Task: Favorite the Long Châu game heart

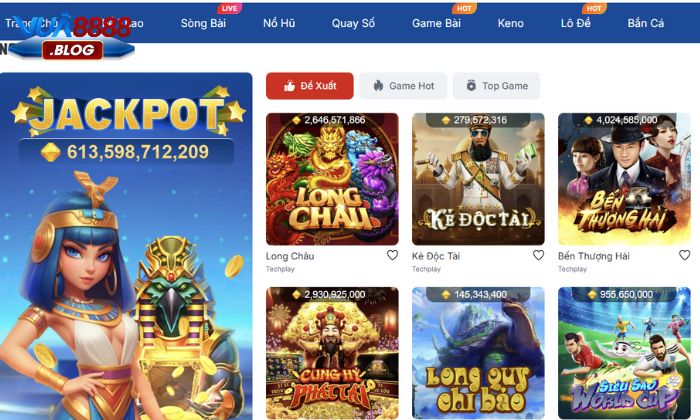Action: click(x=392, y=256)
